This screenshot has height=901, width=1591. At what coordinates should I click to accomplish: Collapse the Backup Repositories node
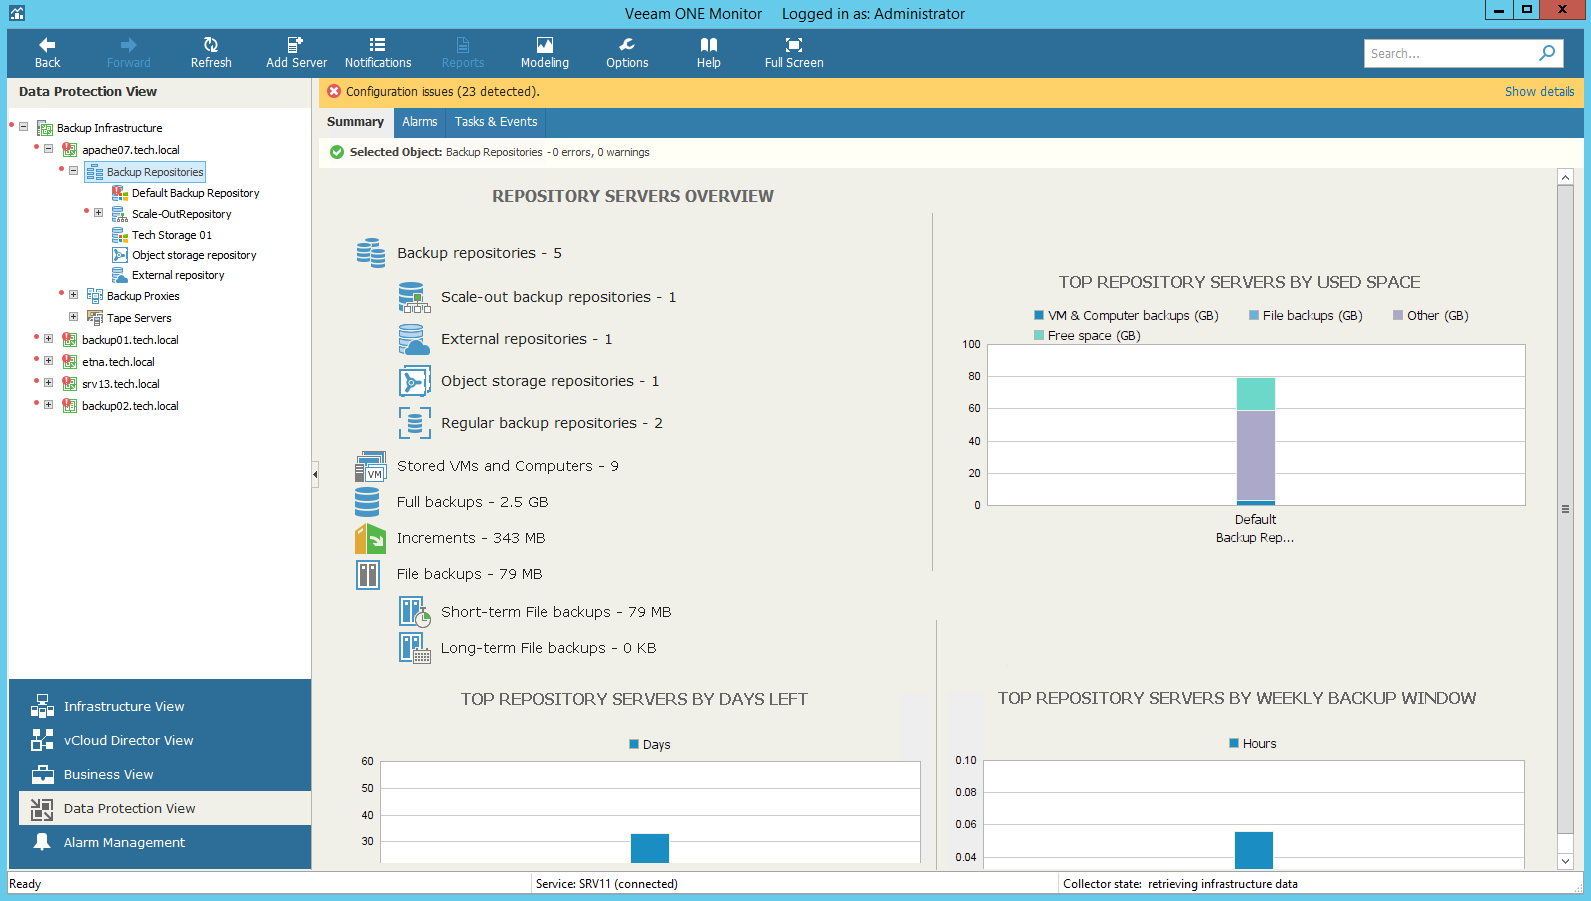(73, 171)
